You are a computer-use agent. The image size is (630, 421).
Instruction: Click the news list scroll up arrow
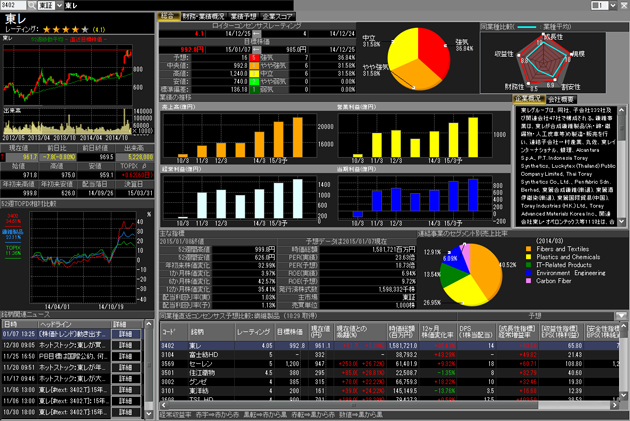click(149, 324)
